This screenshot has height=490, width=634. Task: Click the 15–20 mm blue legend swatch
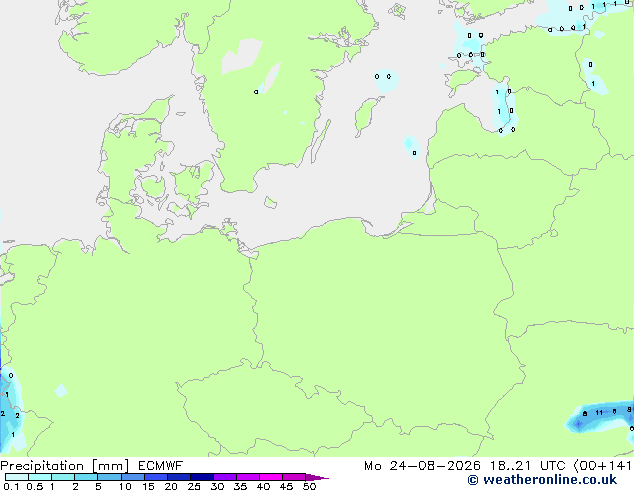click(155, 477)
